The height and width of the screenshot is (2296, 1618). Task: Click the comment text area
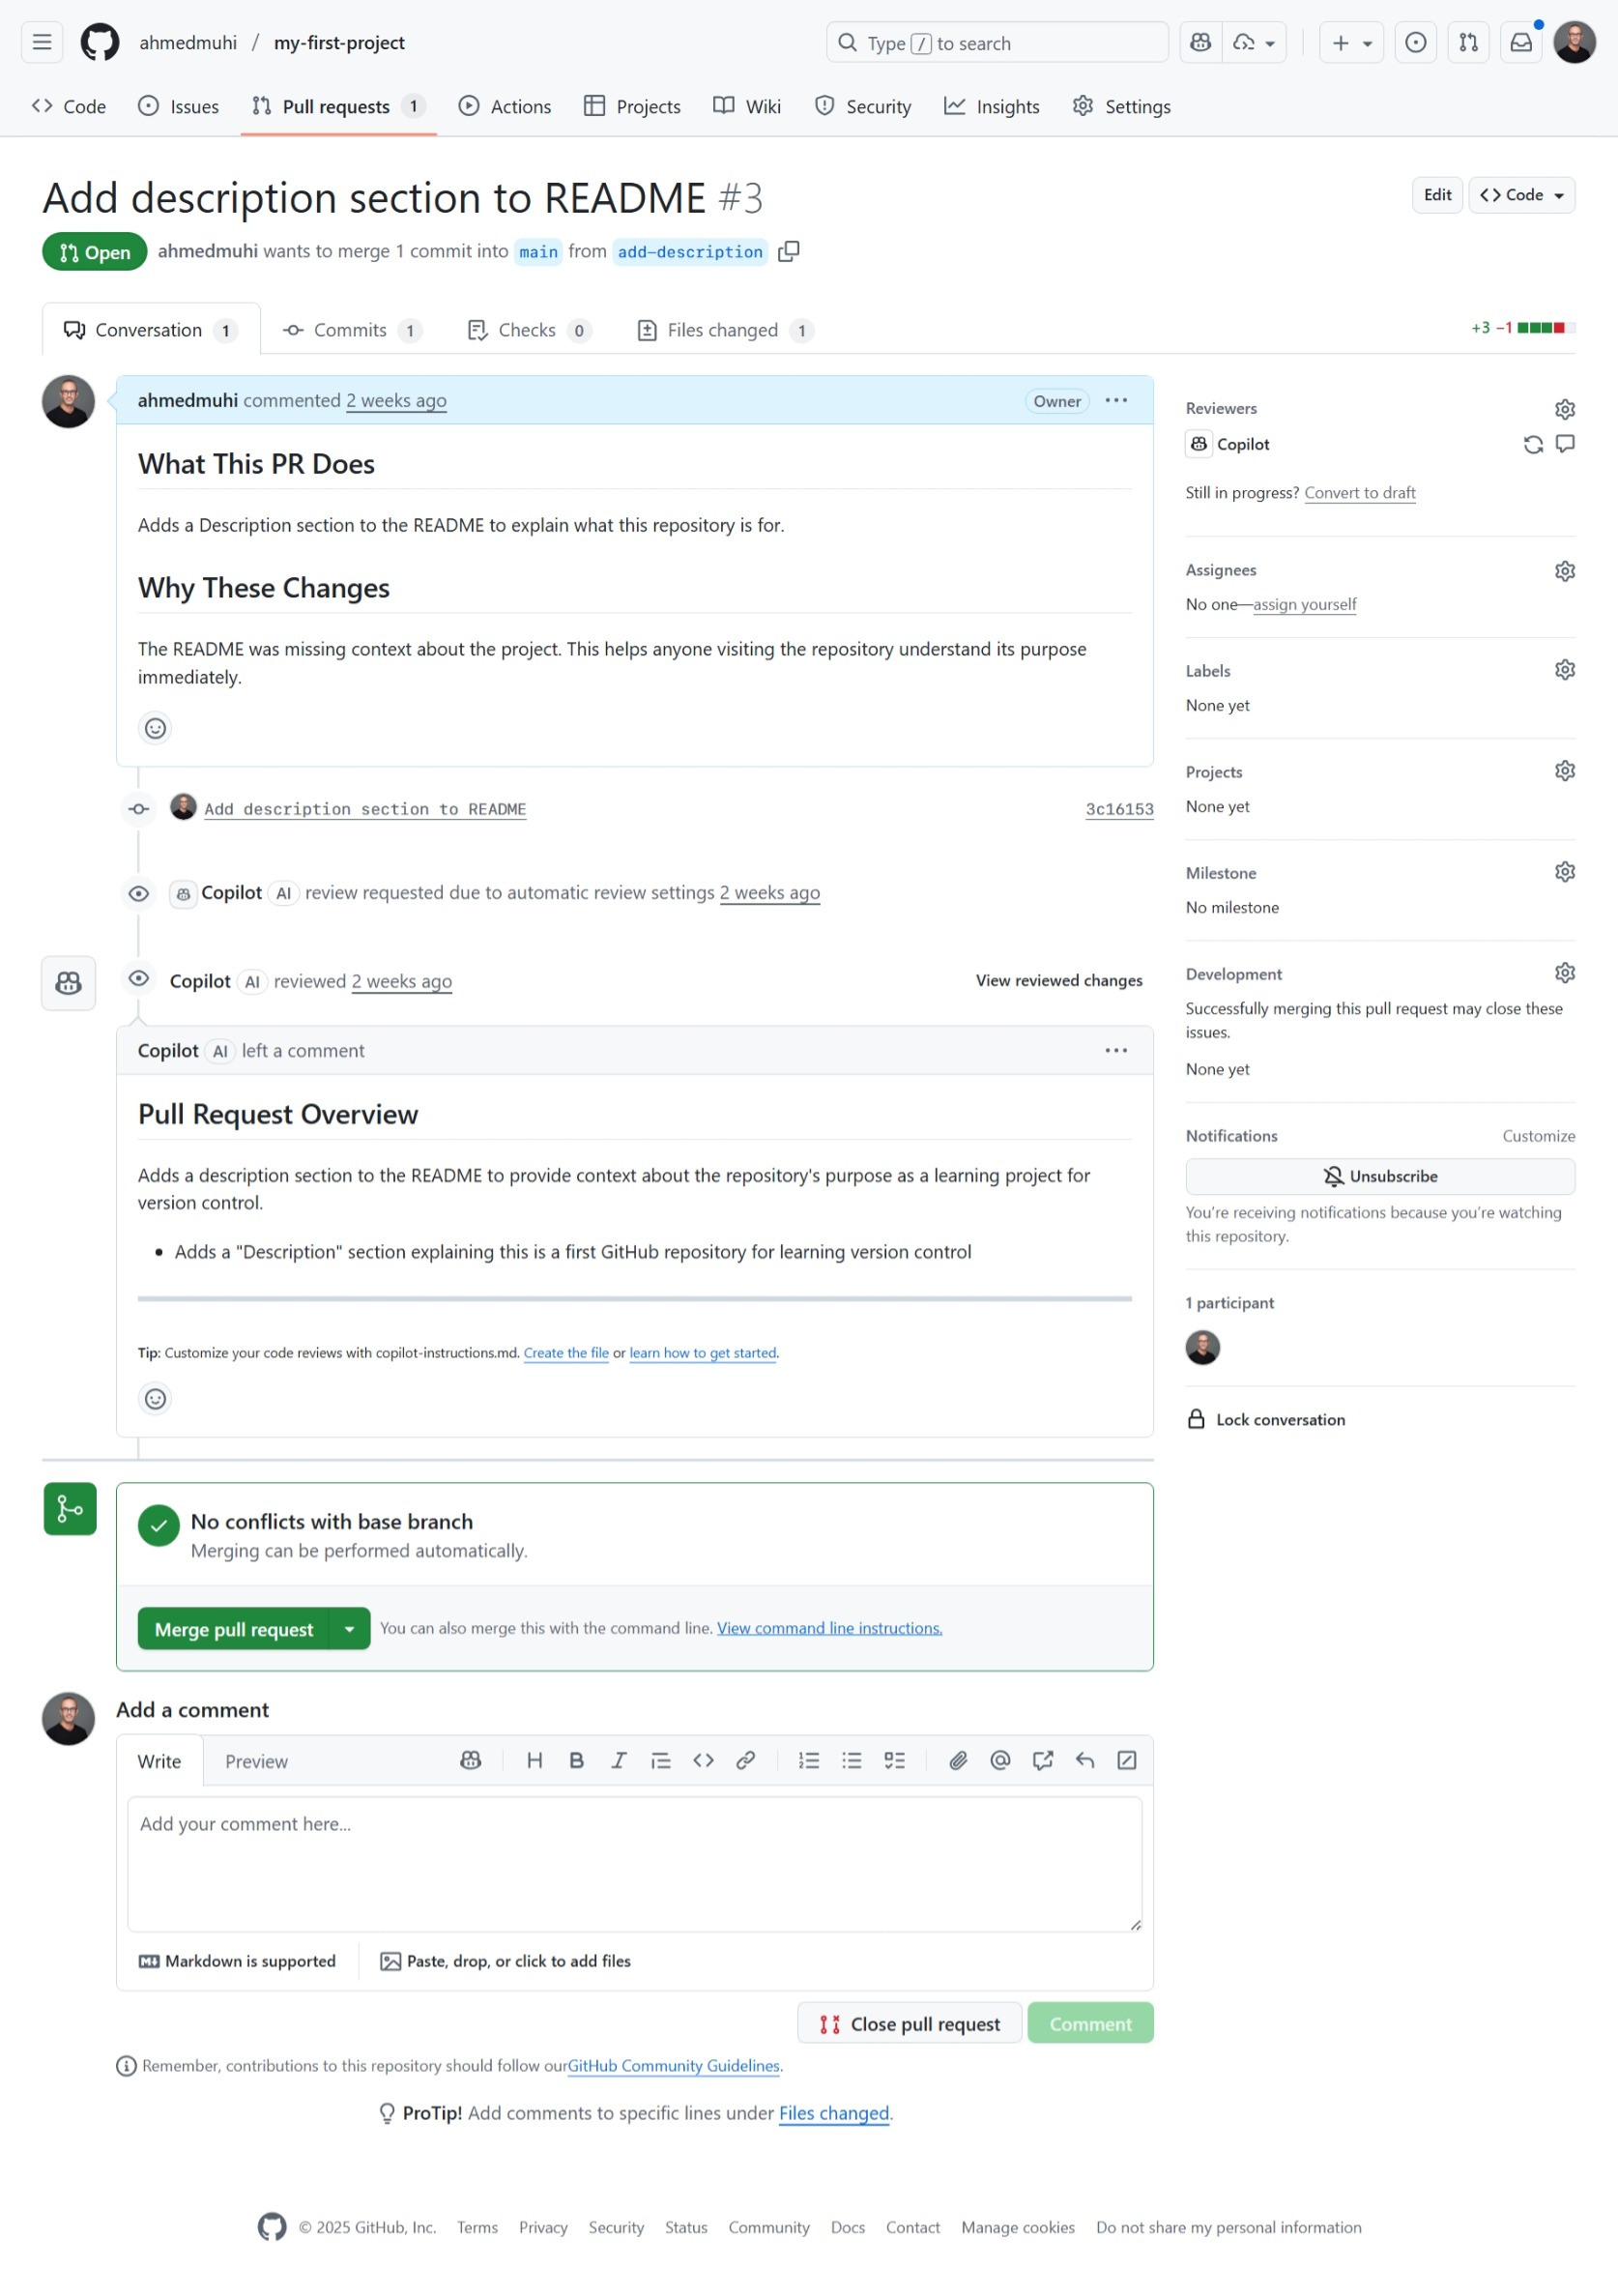[634, 1863]
